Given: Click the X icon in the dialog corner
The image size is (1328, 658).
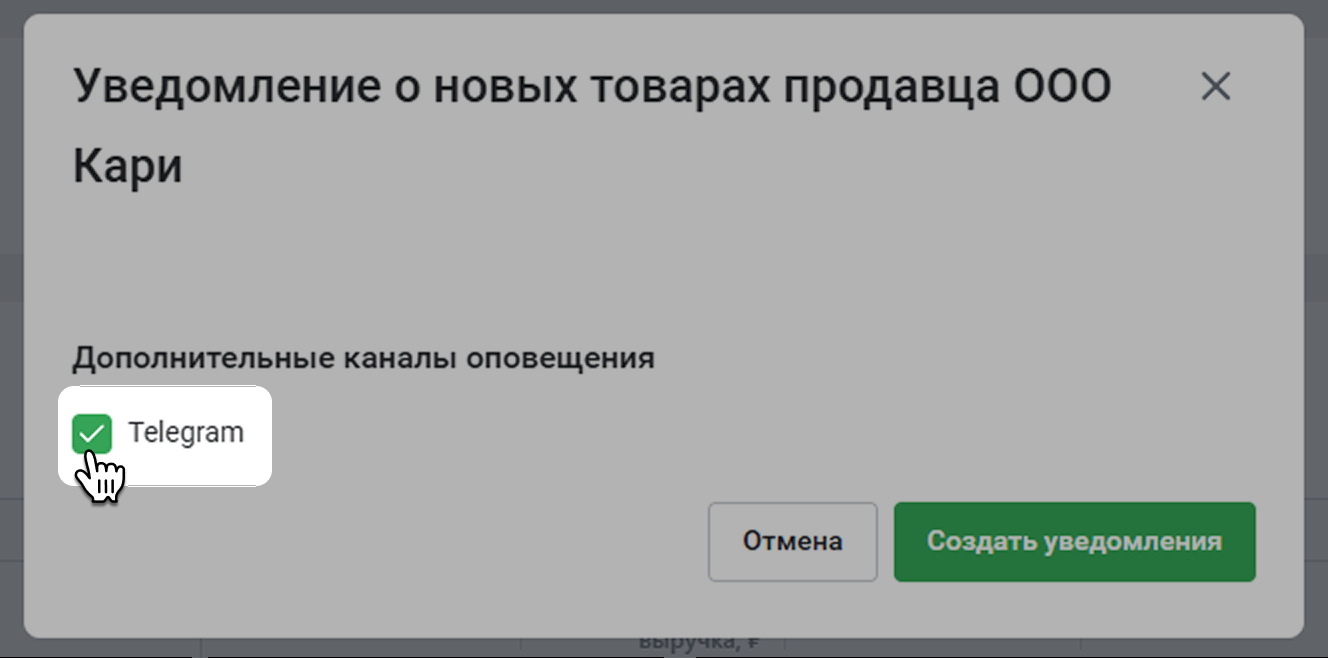Looking at the screenshot, I should (1215, 87).
